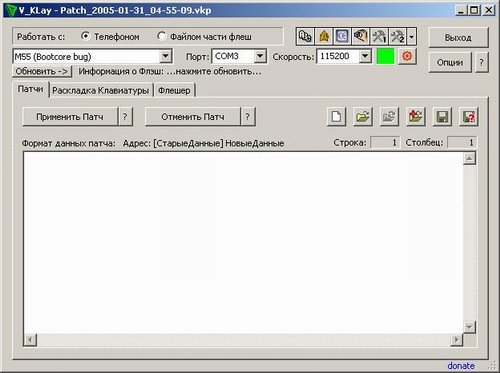Open the 115200 speed dropdown

[365, 56]
